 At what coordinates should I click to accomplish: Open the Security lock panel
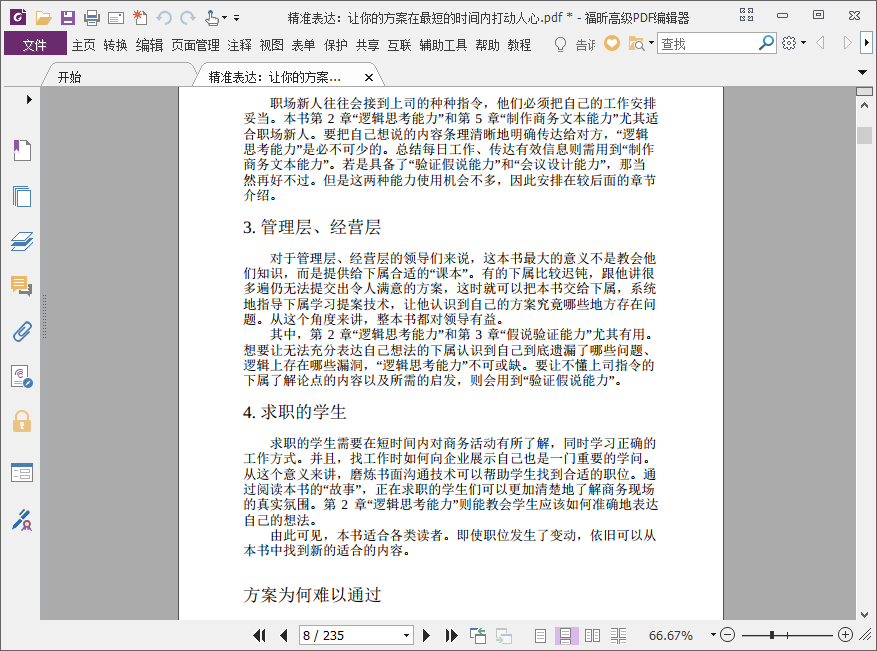pos(22,421)
